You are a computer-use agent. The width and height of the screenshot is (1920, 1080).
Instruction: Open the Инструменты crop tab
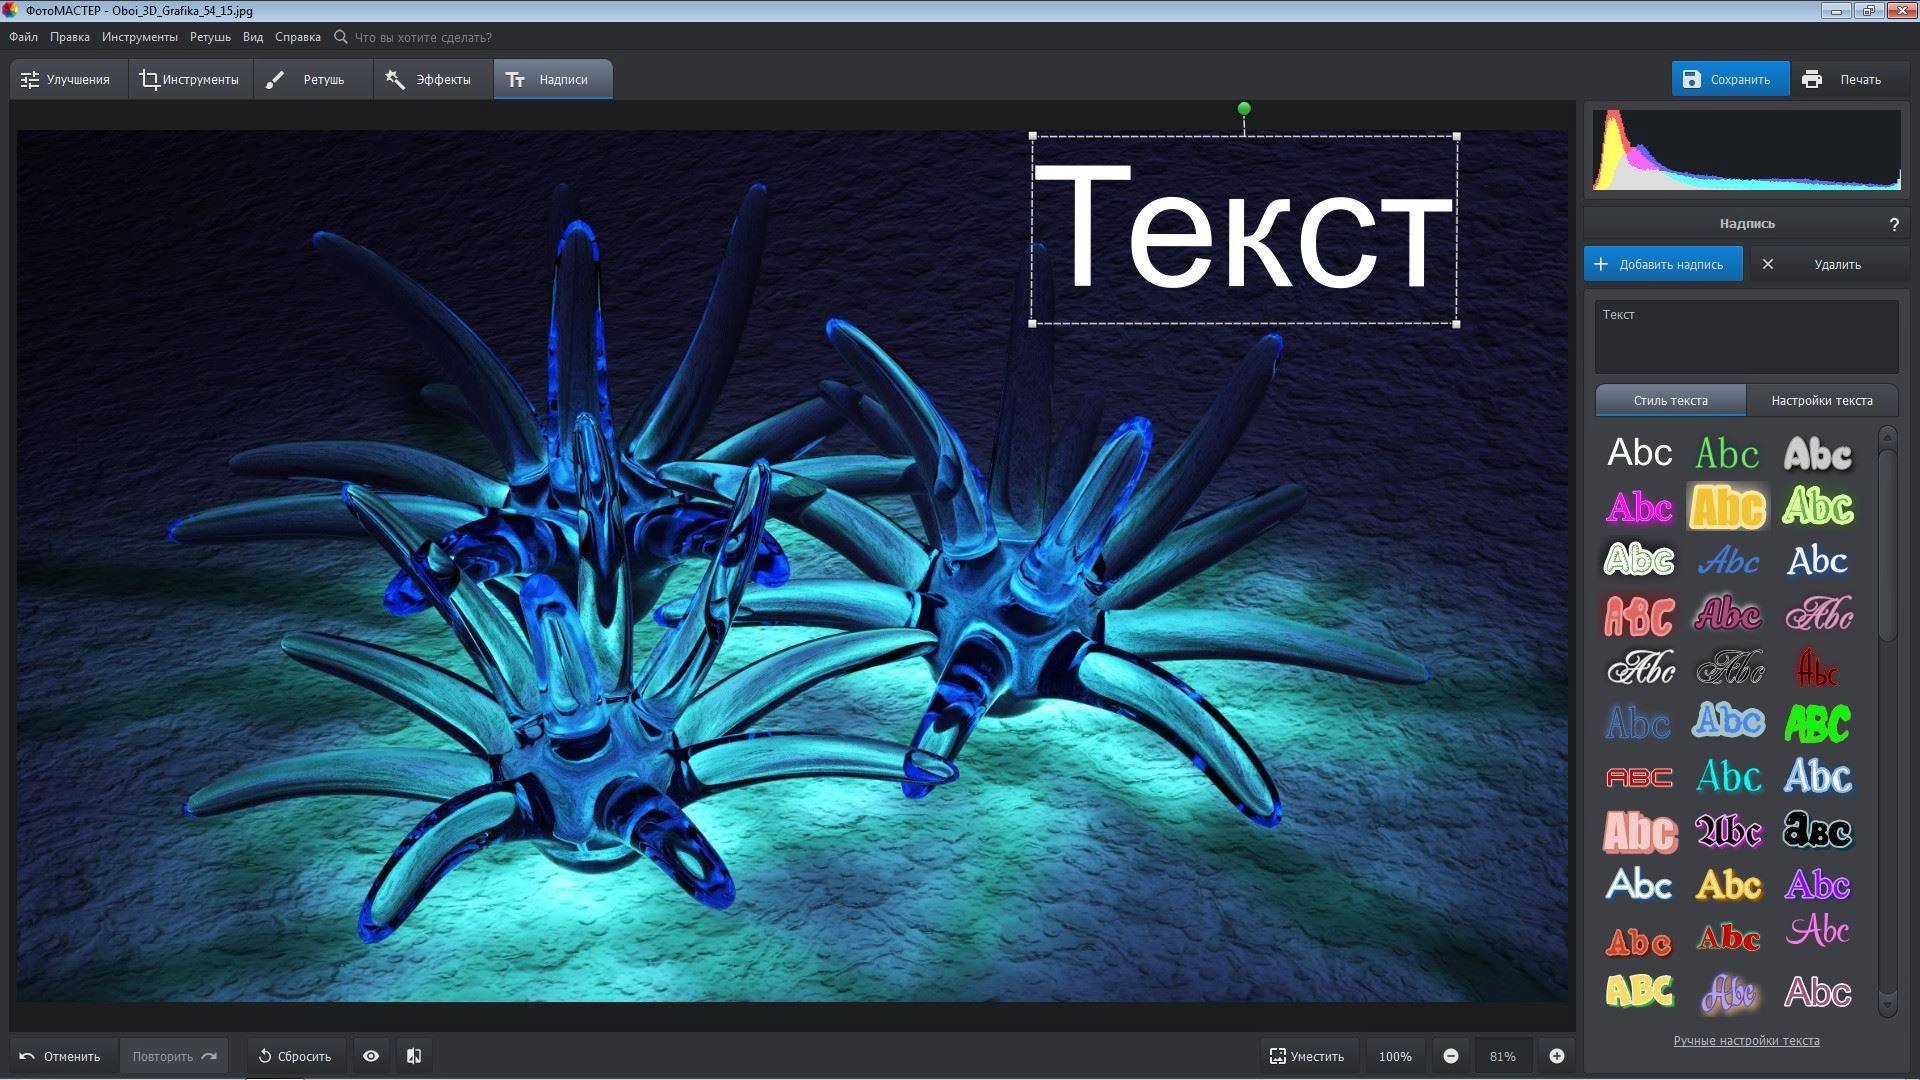point(190,79)
